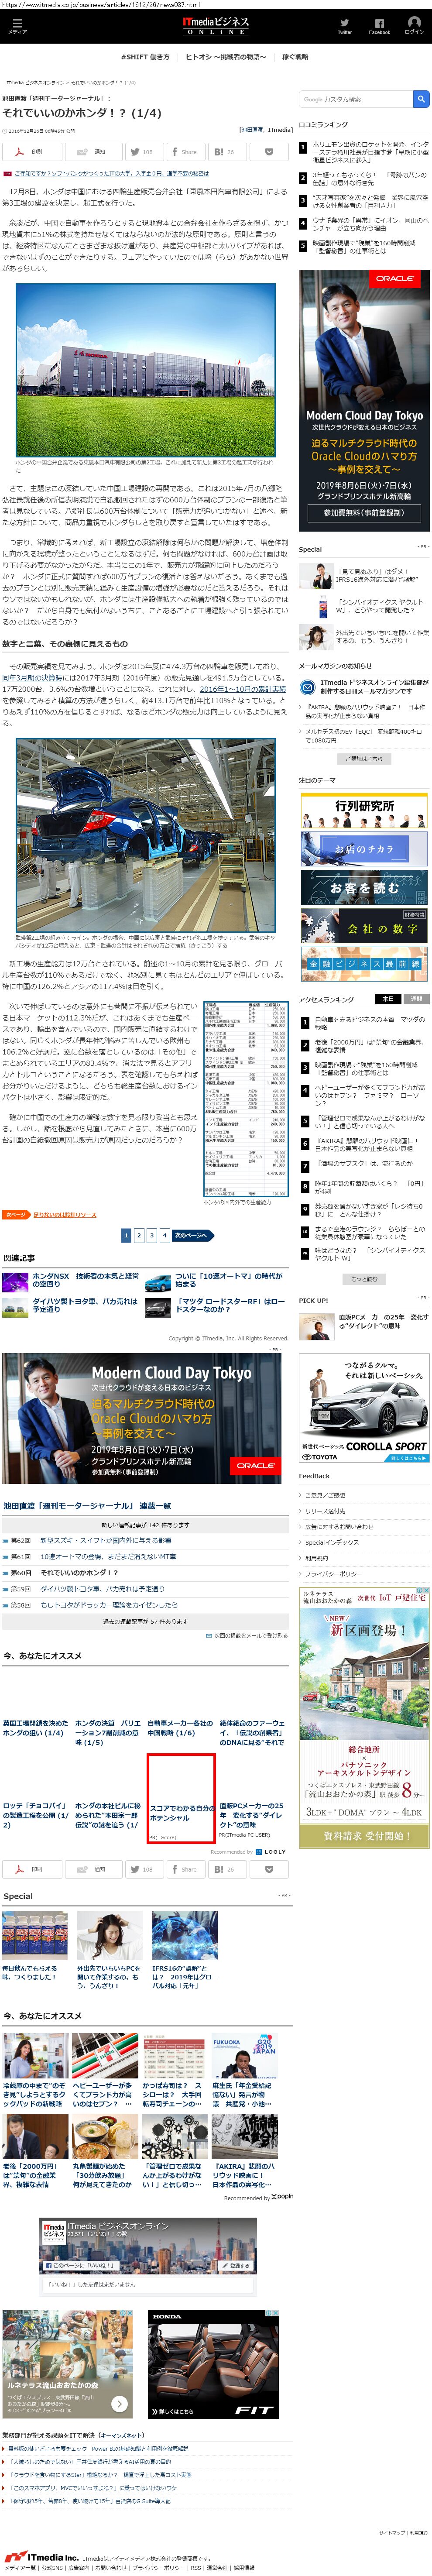Screen dimensions: 432x2576
Task: Go to page 3 in pagination
Action: tap(151, 1235)
